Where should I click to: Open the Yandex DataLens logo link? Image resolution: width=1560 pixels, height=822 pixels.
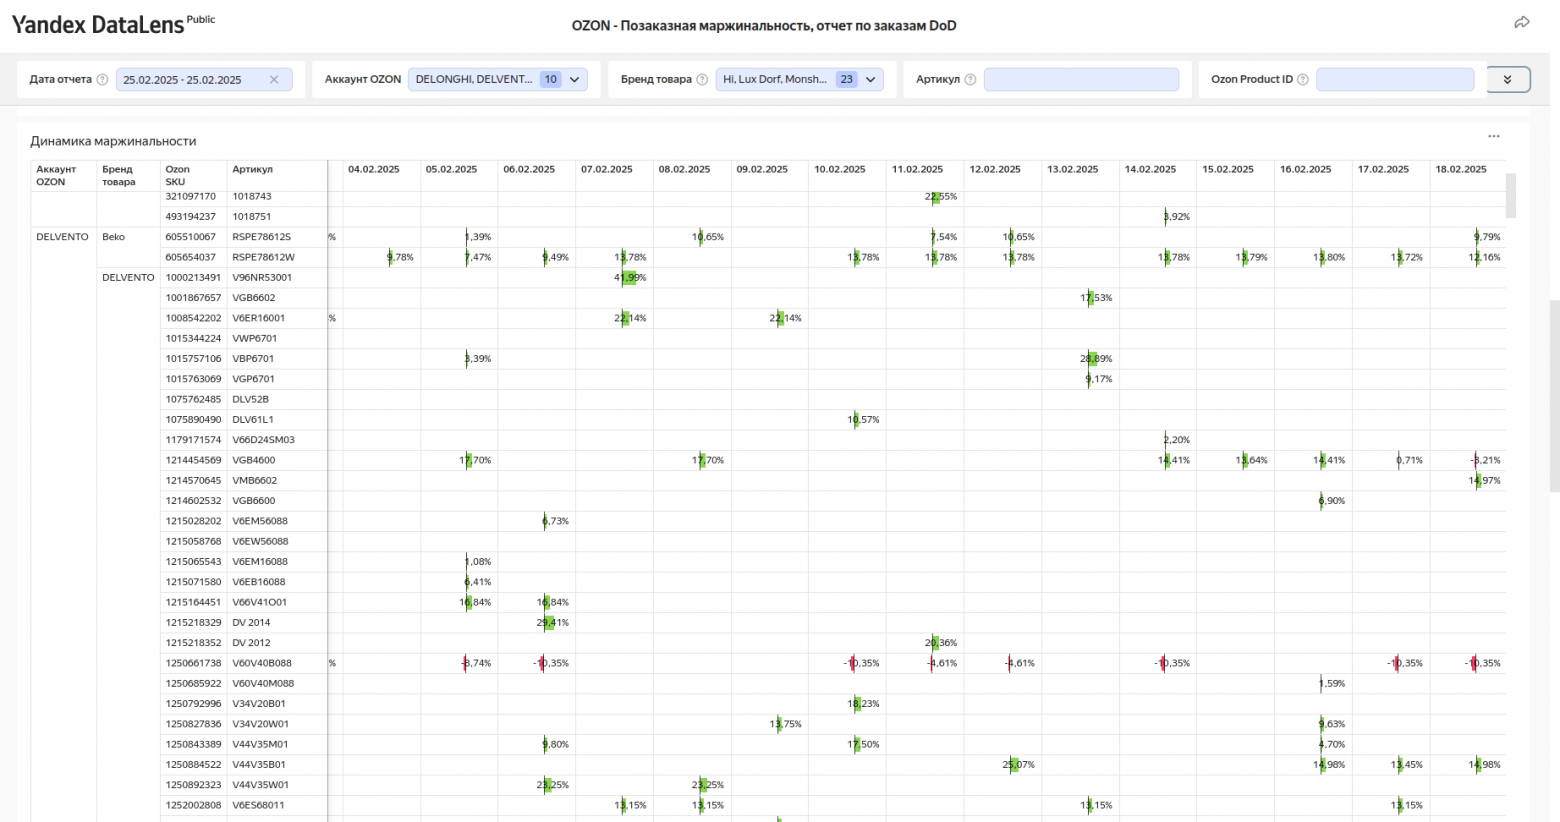pyautogui.click(x=113, y=24)
